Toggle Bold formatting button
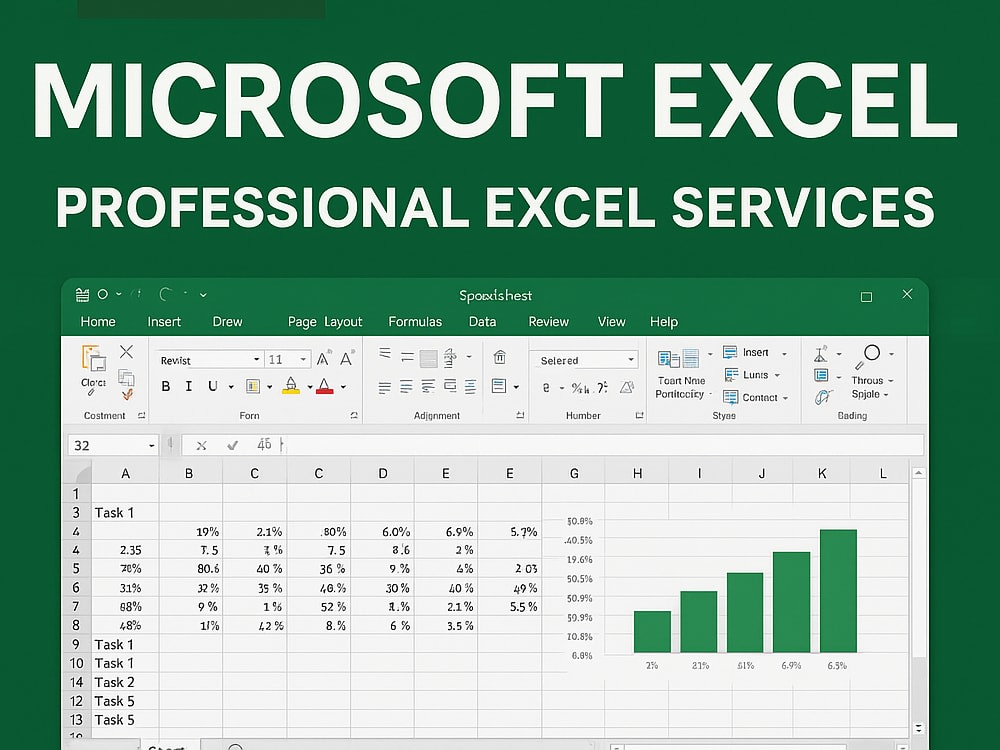 (166, 386)
